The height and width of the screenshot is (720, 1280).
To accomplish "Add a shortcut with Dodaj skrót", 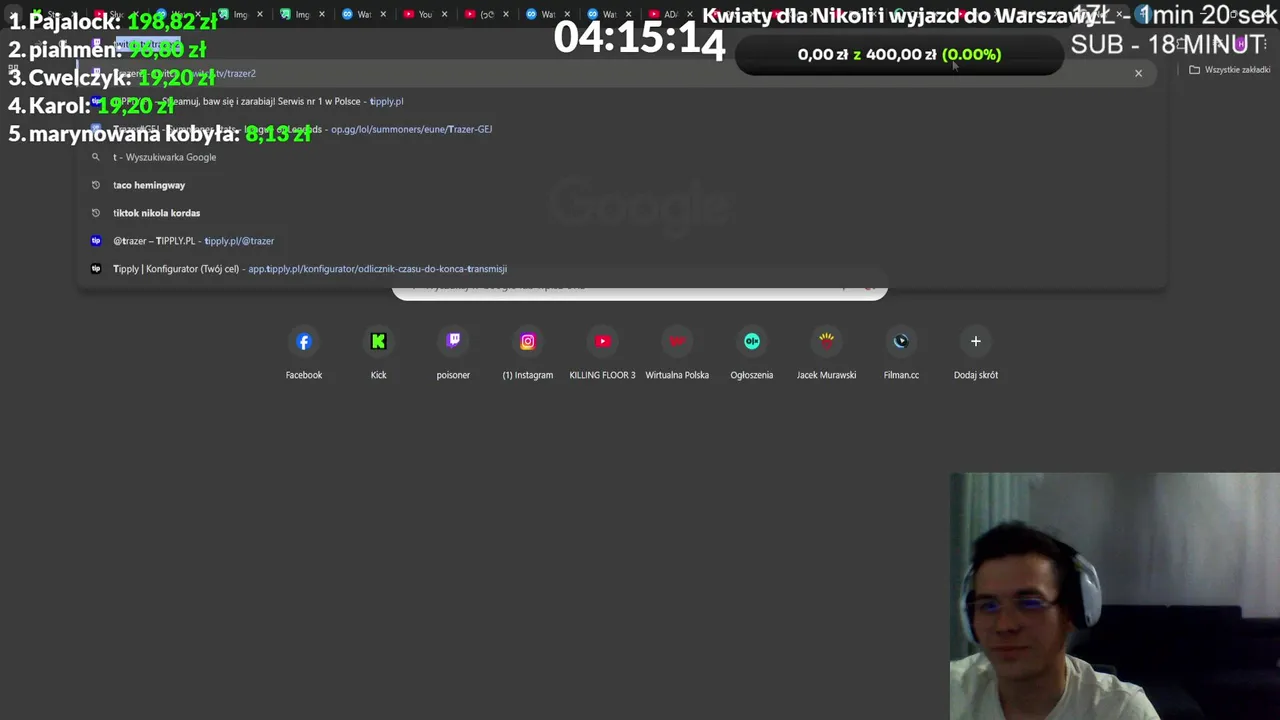I will point(976,353).
